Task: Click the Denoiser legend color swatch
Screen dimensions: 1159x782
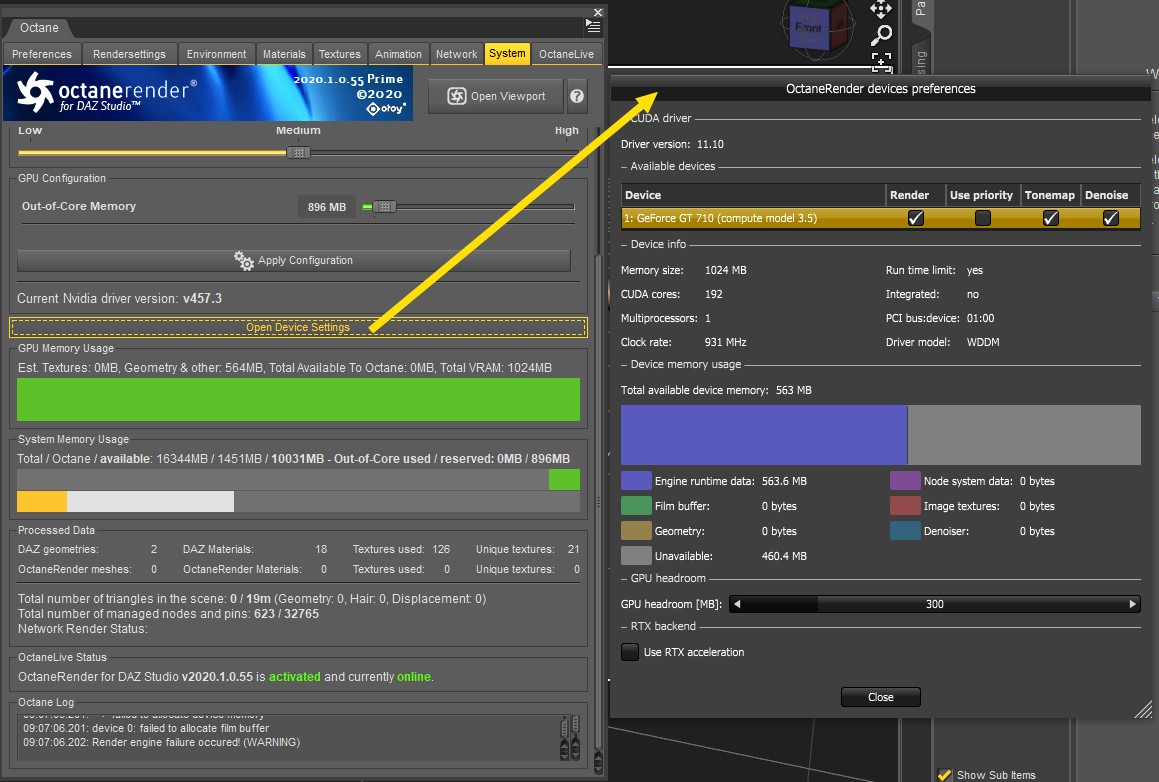Action: [x=905, y=531]
